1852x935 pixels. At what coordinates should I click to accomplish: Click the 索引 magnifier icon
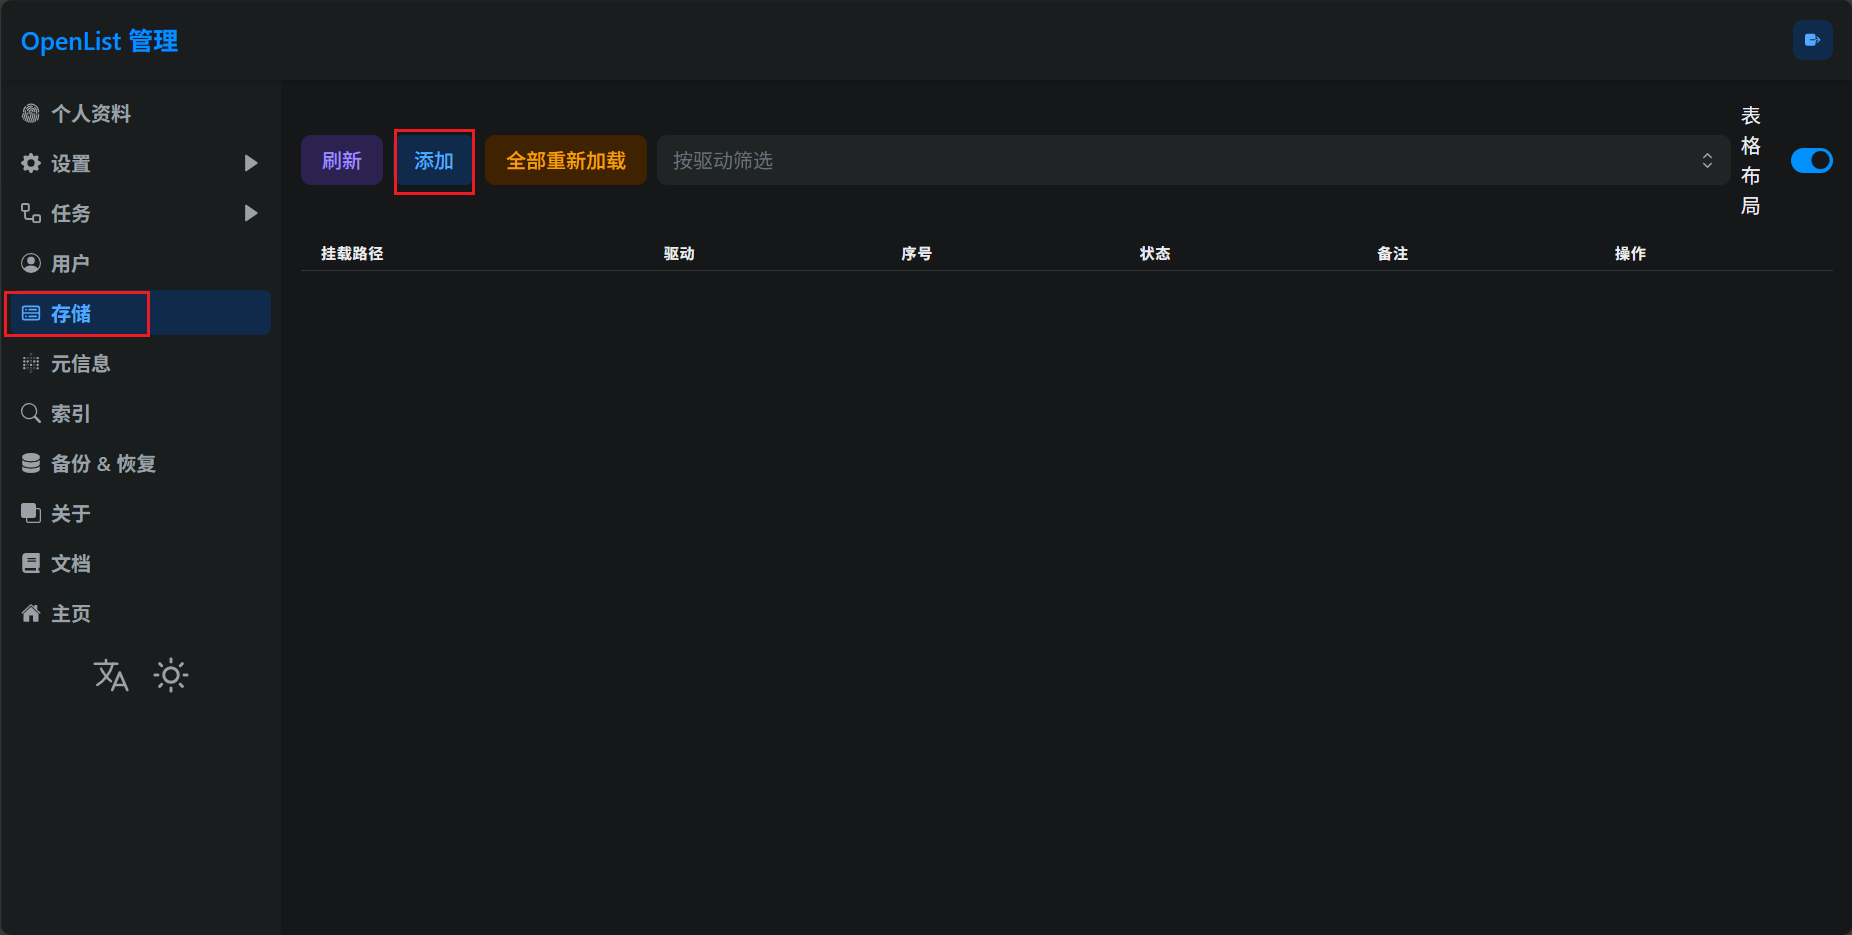click(31, 414)
